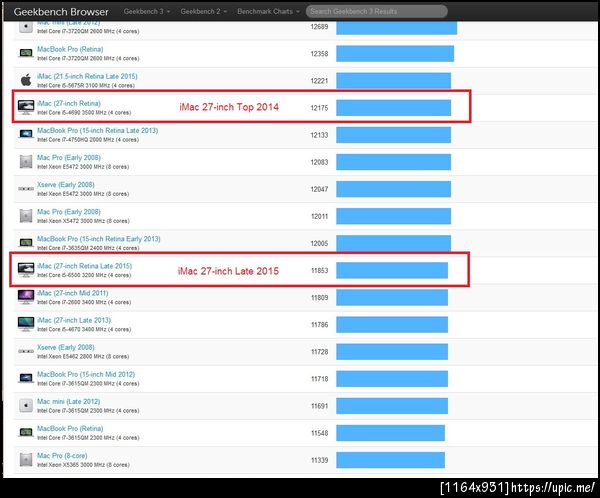Click the score value 12221
Image resolution: width=600 pixels, height=498 pixels.
(319, 81)
